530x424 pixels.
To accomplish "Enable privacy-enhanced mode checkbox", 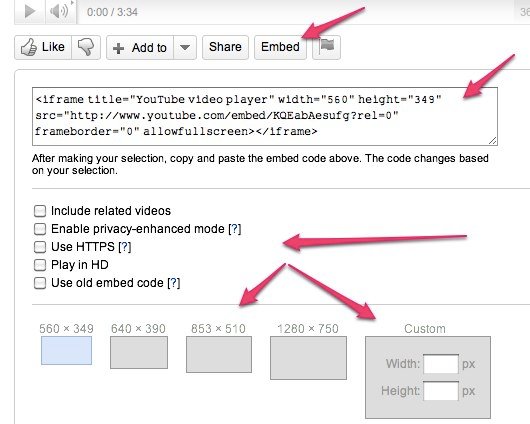I will pyautogui.click(x=40, y=229).
